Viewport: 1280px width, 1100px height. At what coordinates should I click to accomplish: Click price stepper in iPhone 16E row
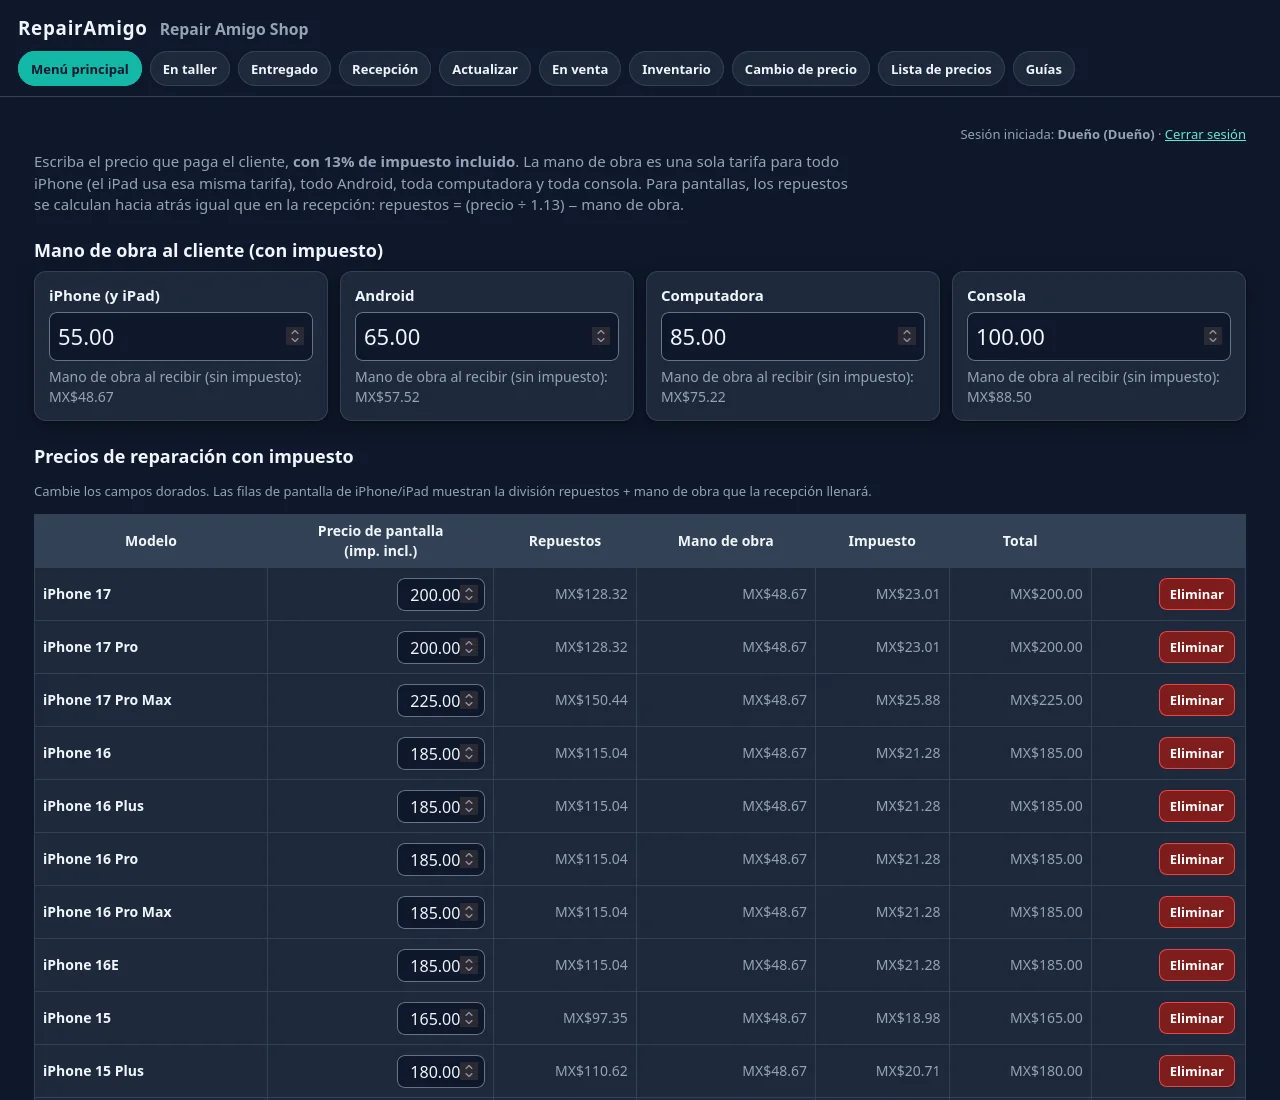pos(469,965)
